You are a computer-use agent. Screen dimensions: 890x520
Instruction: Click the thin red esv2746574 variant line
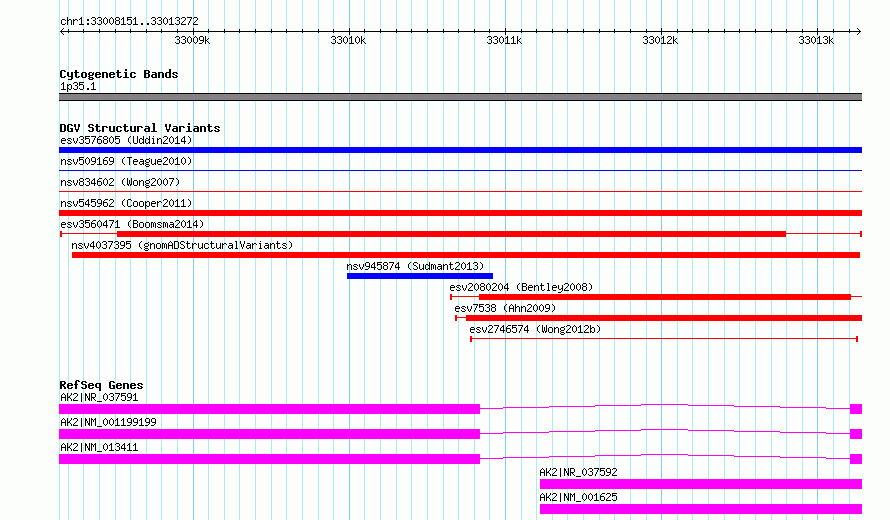tap(664, 339)
